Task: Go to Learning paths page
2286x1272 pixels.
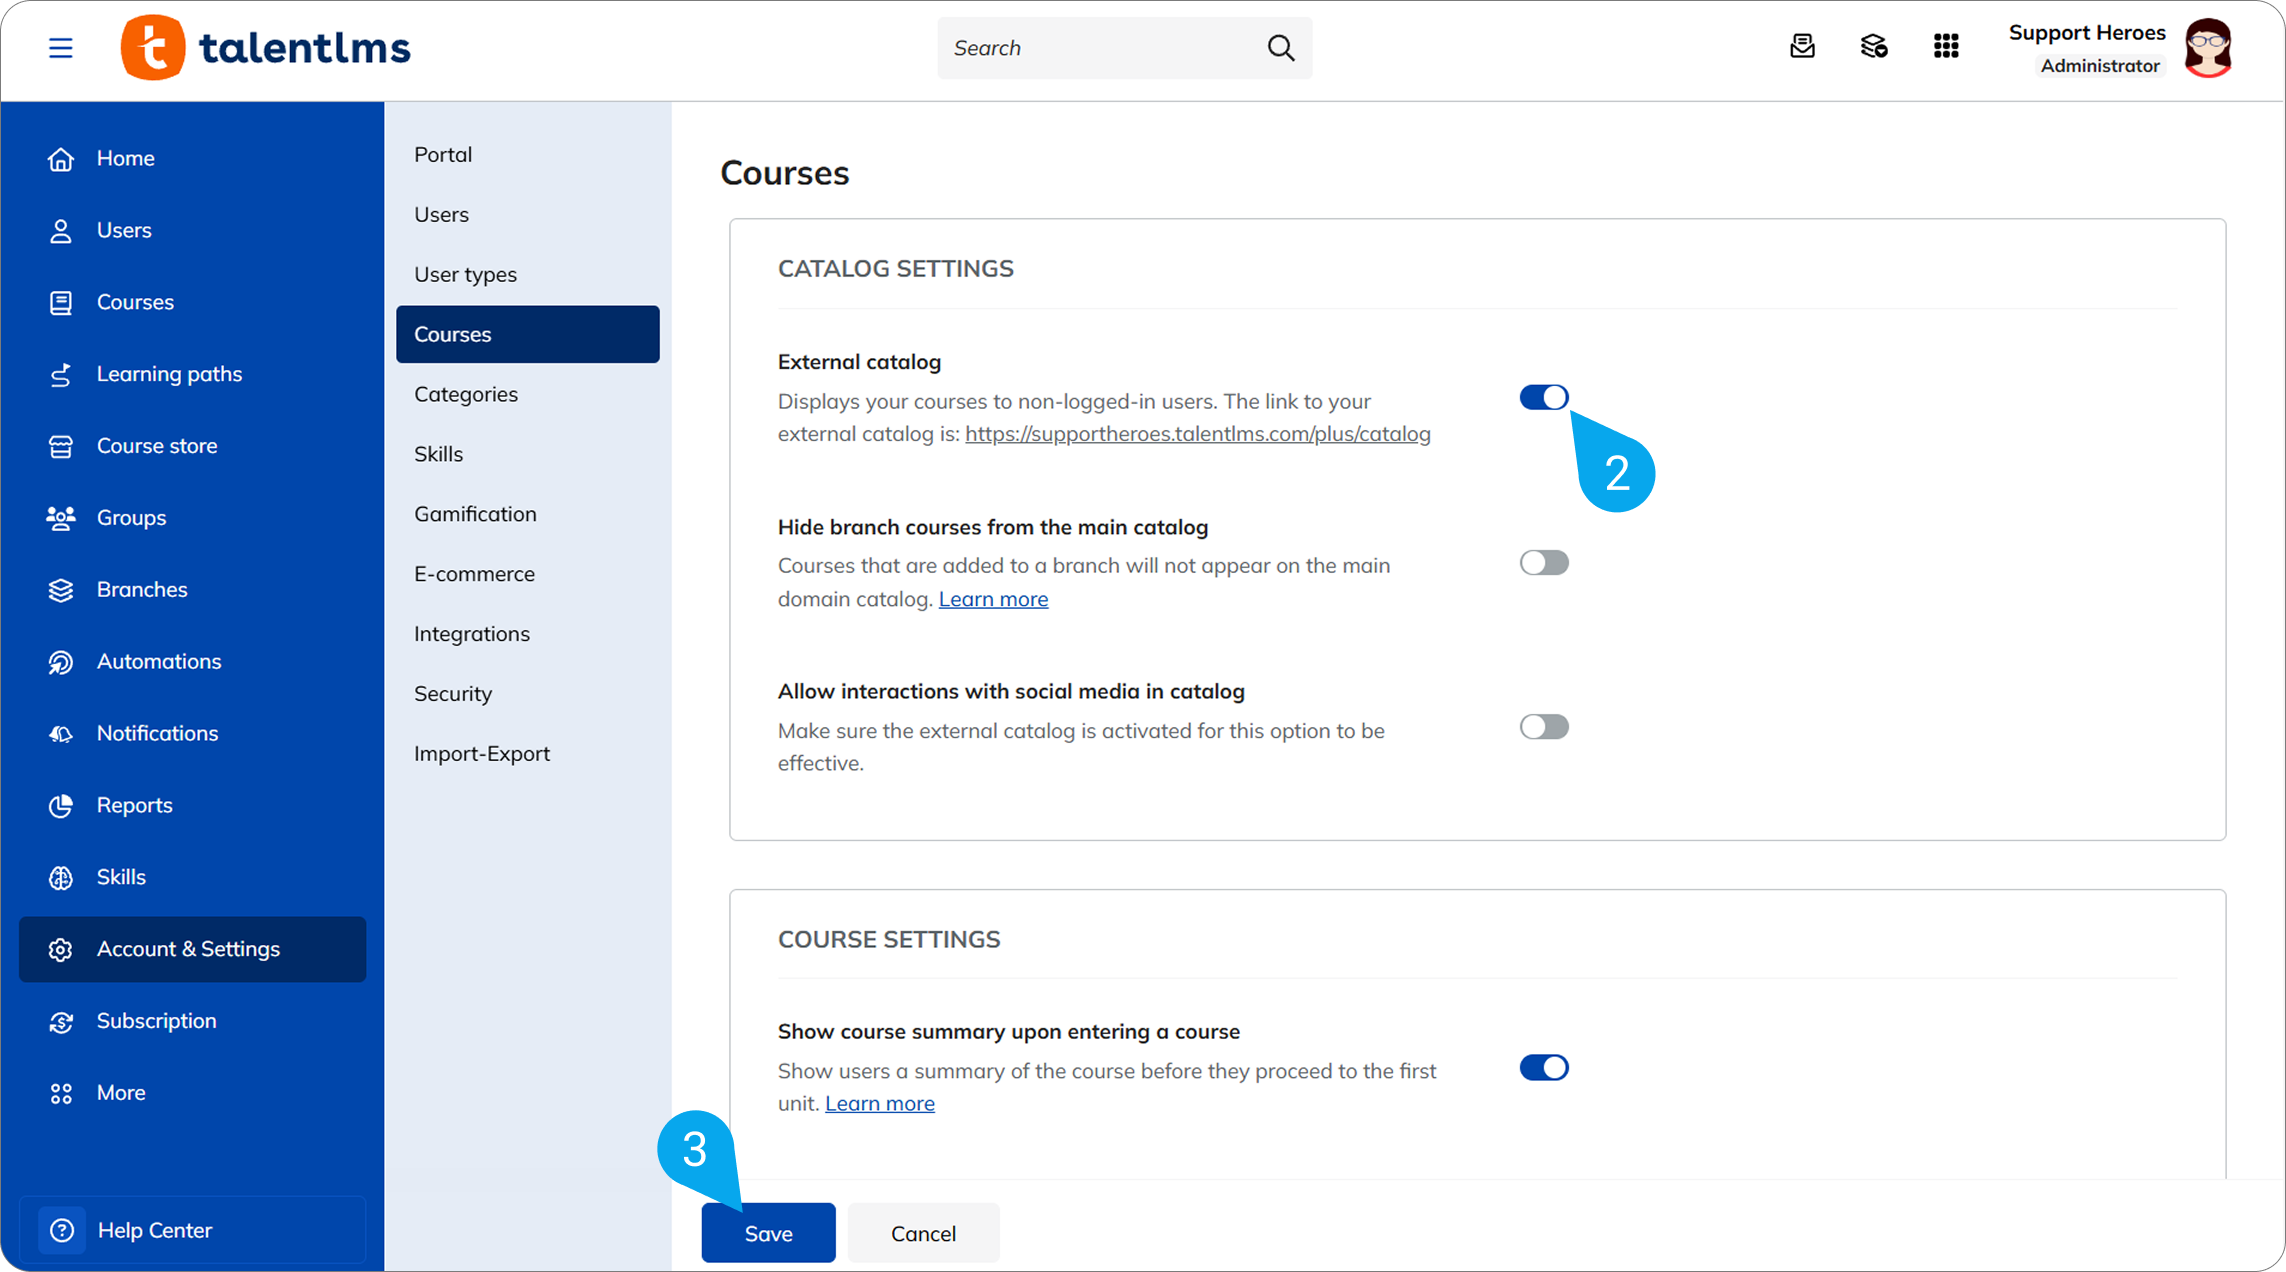Action: point(192,375)
